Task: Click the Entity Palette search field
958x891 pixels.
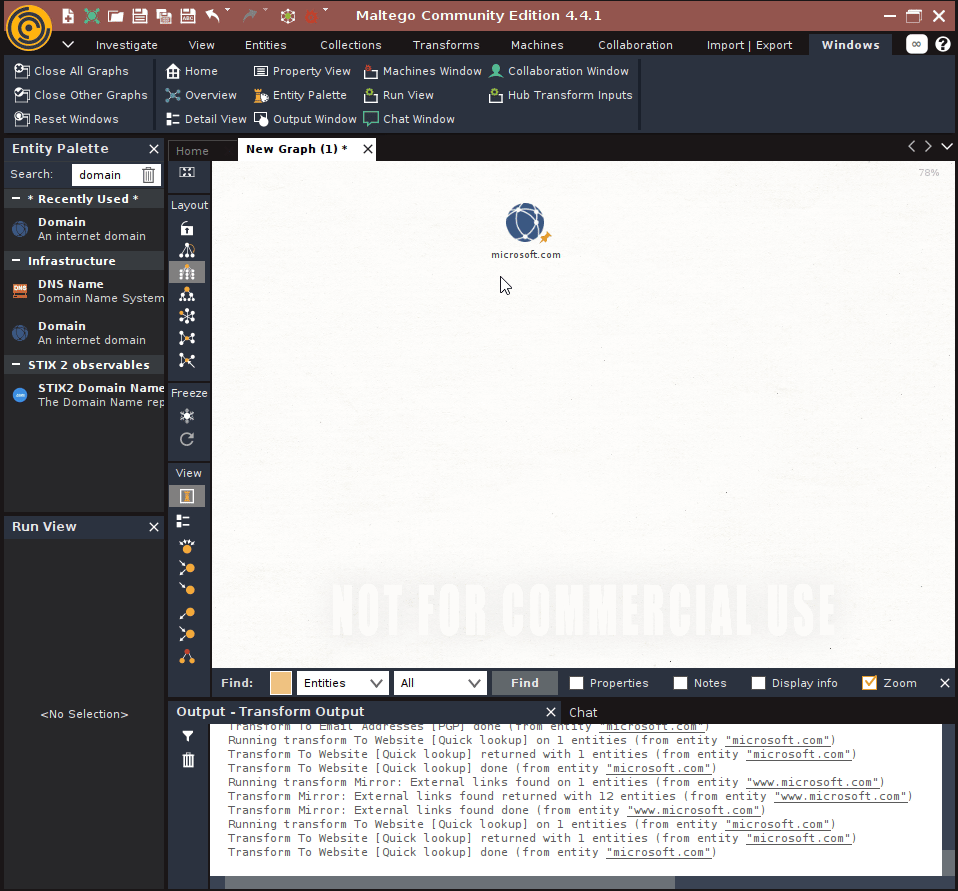Action: pyautogui.click(x=106, y=175)
